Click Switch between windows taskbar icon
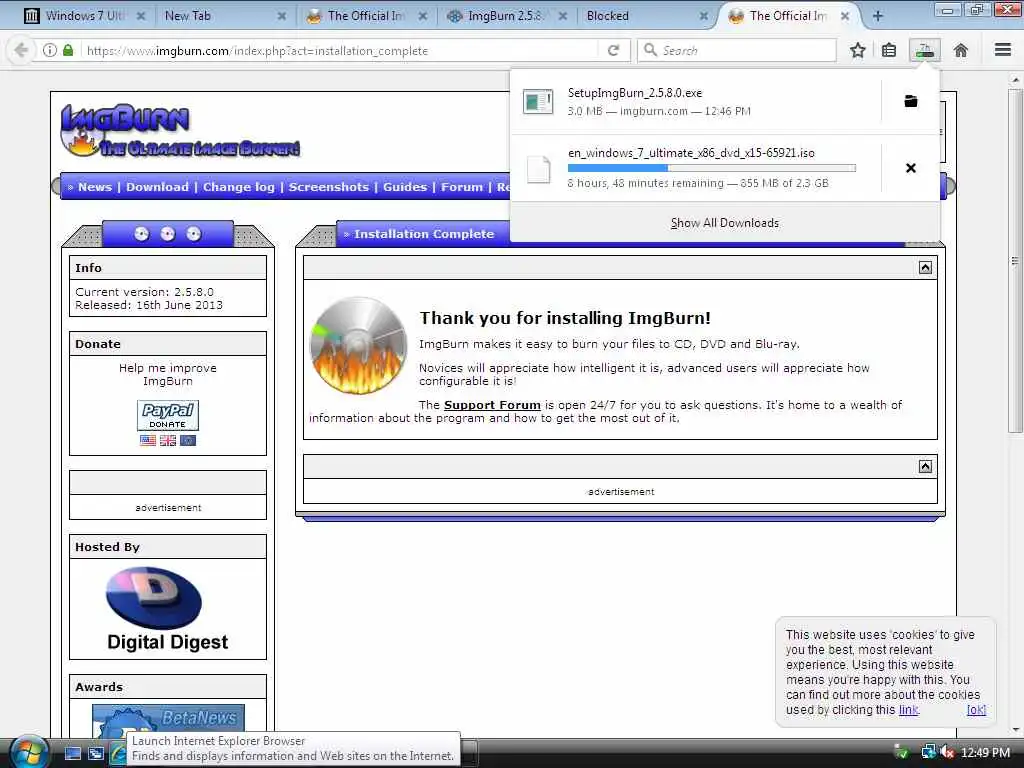The image size is (1024, 768). [96, 753]
